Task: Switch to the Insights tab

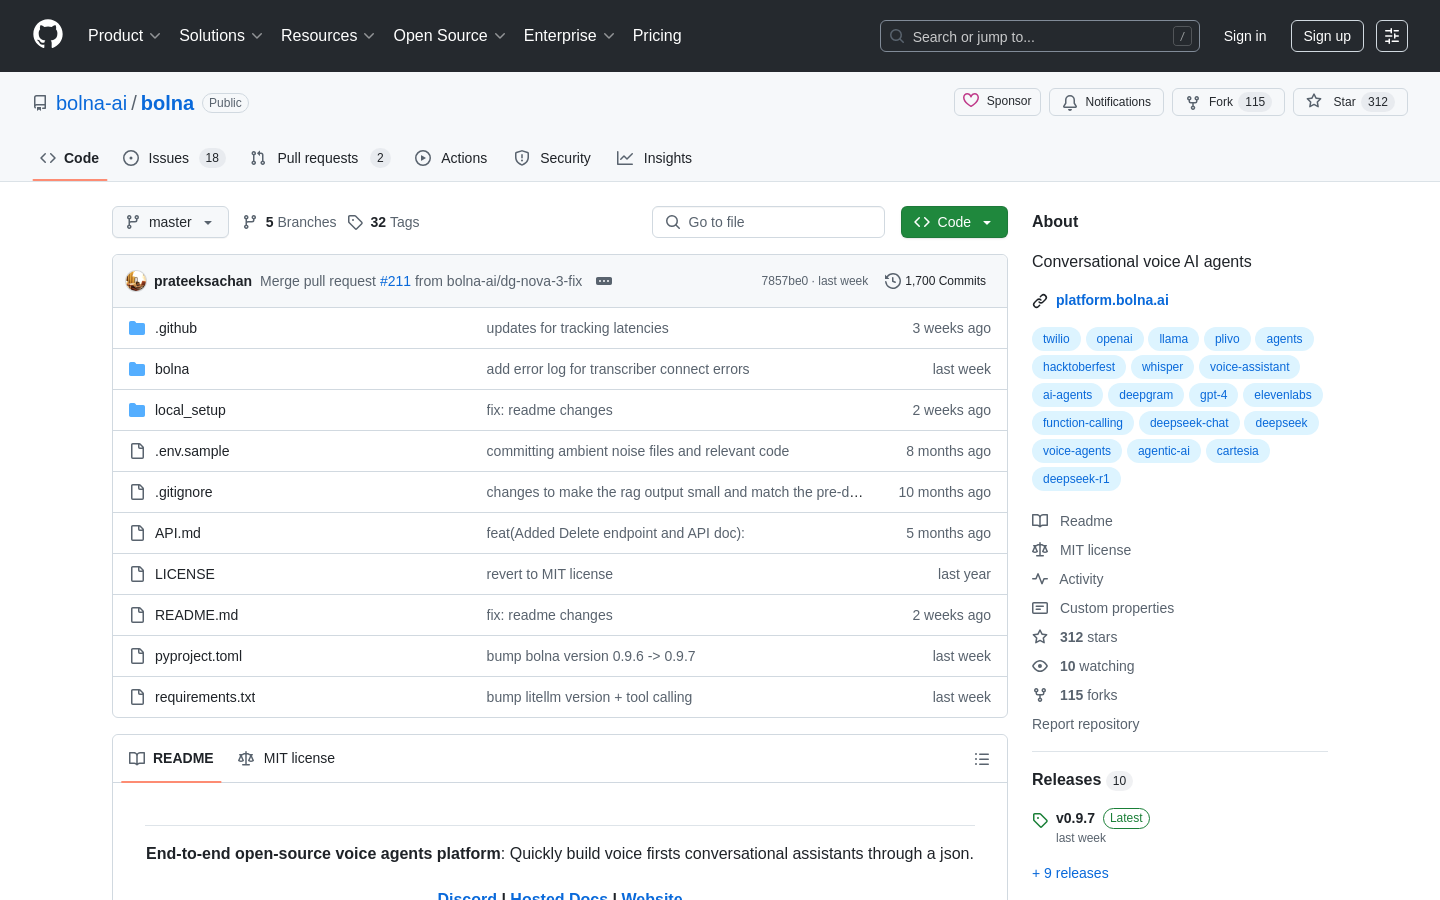Action: [654, 158]
